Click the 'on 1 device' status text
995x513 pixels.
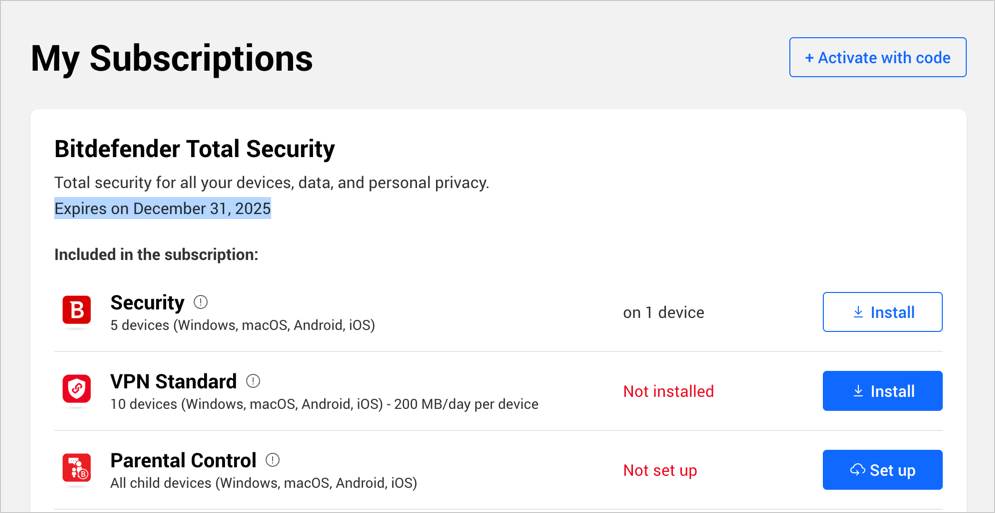[x=664, y=312]
